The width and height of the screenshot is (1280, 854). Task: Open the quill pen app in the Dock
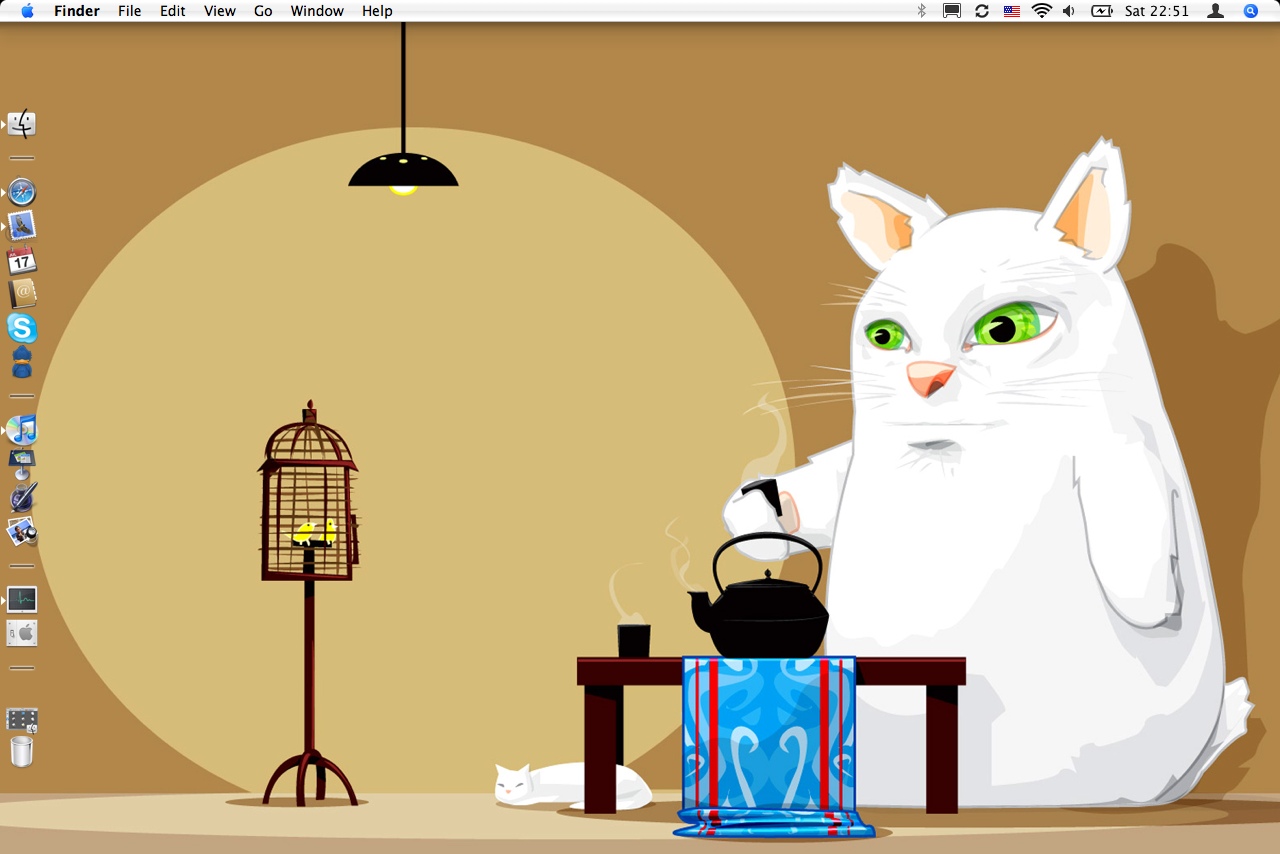[x=22, y=497]
